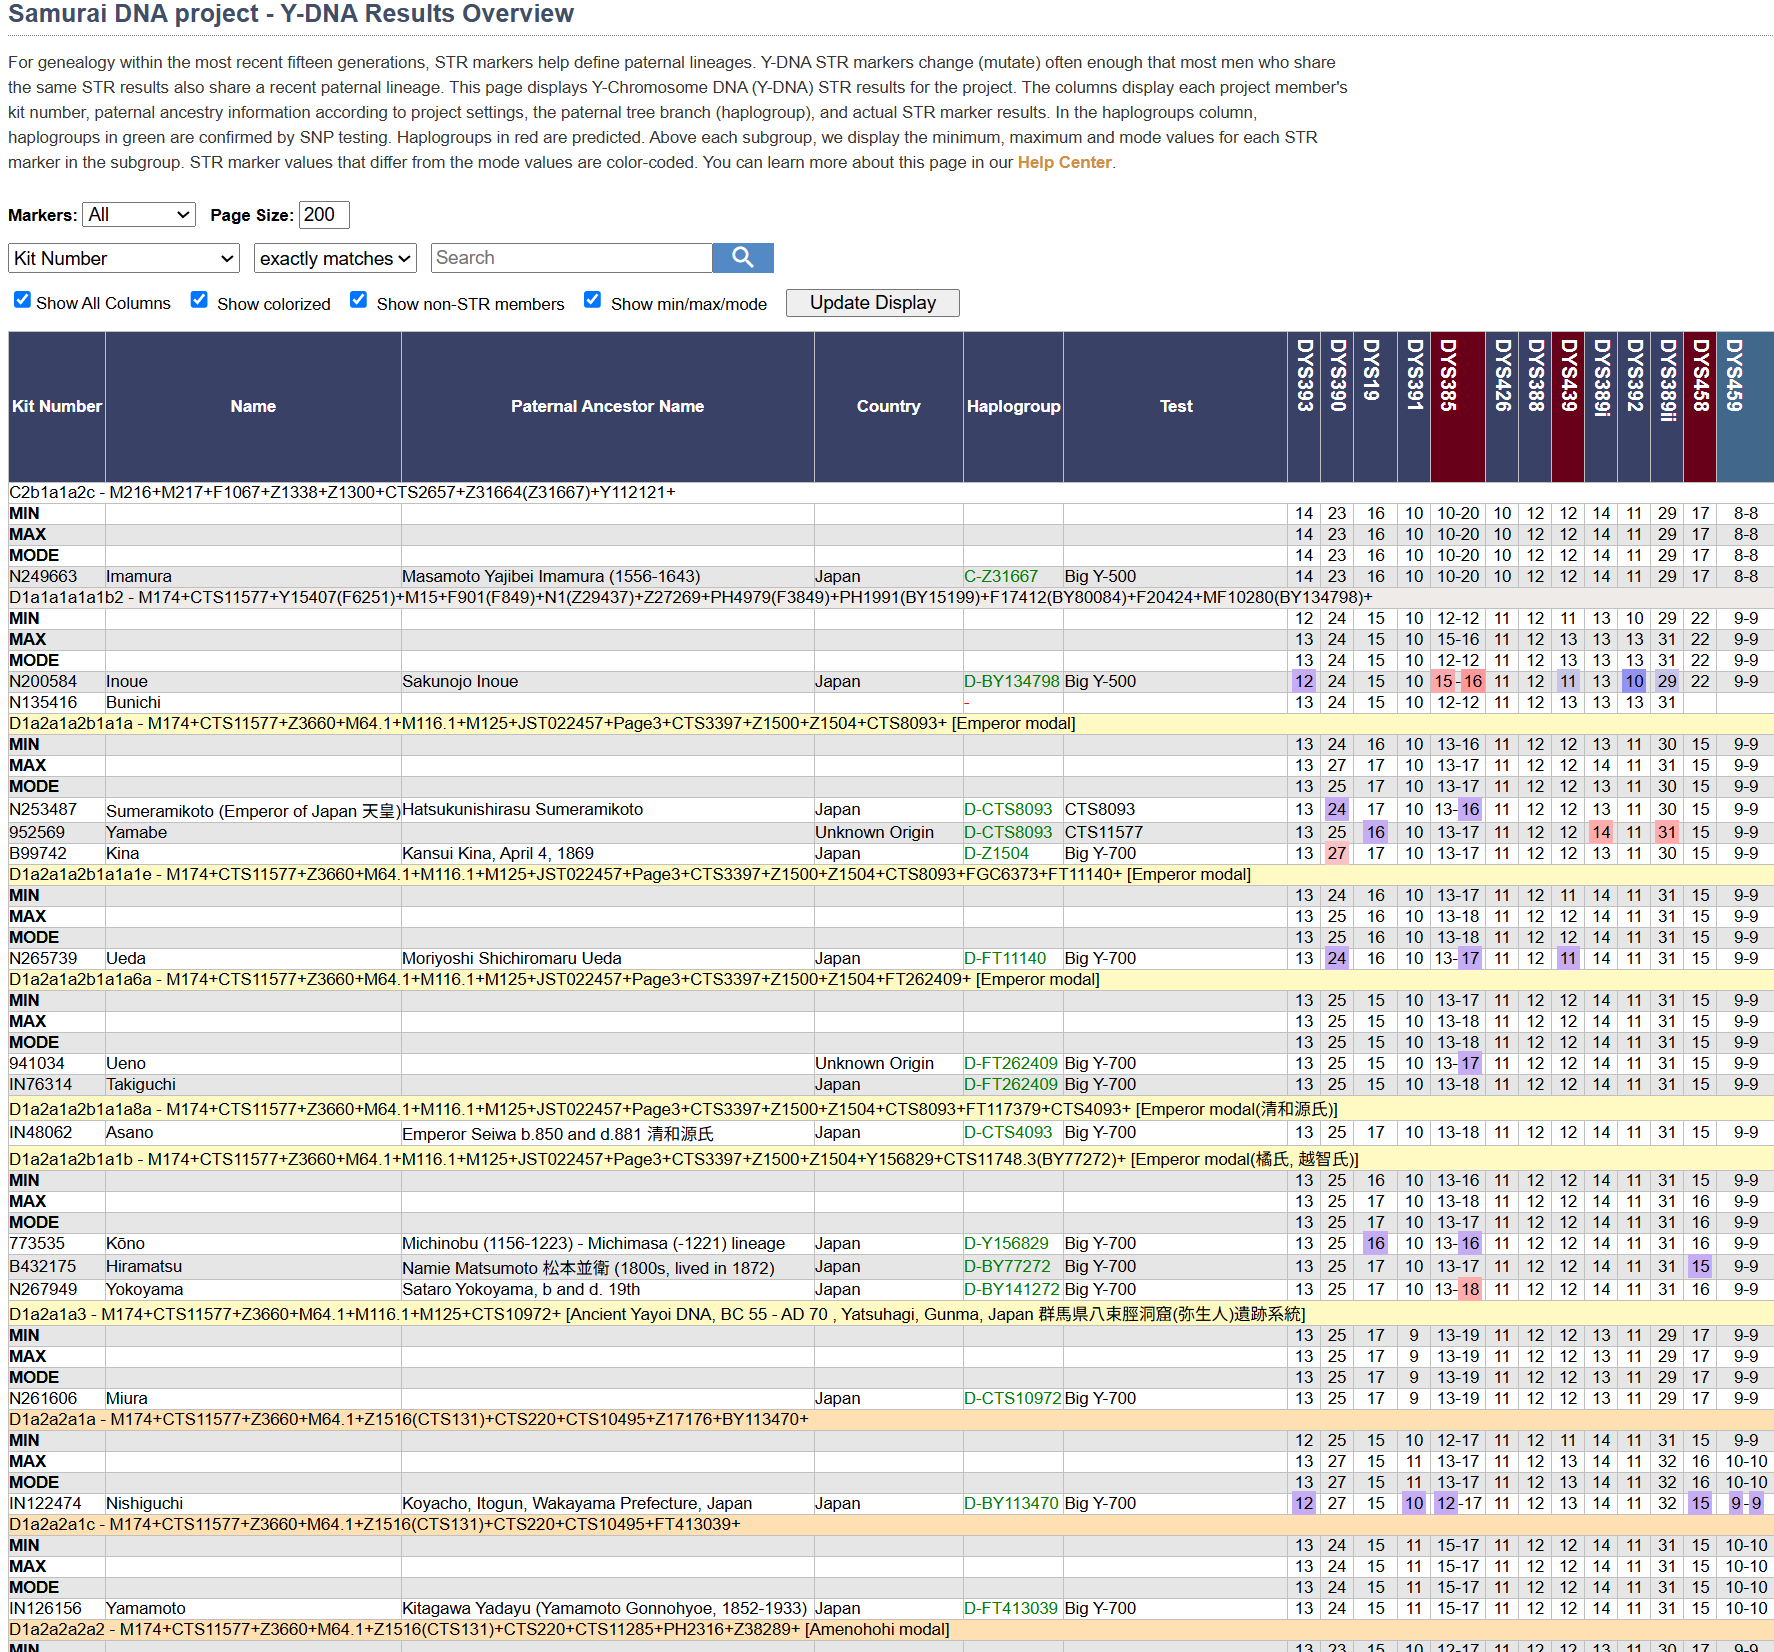This screenshot has height=1652, width=1774.
Task: Click the Paternal Ancestor Name header
Action: pos(607,406)
